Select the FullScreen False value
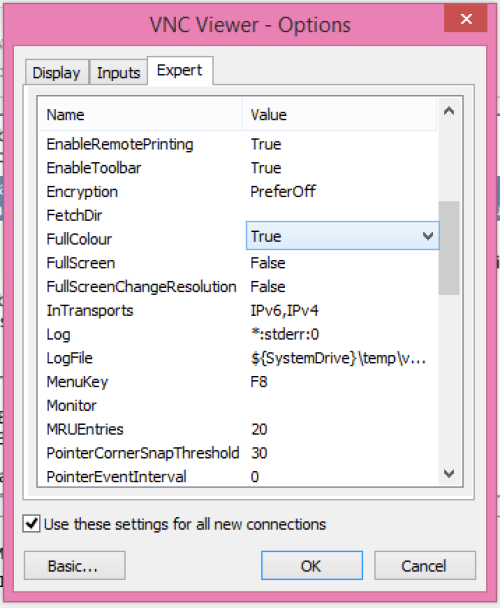The height and width of the screenshot is (608, 500). tap(268, 263)
